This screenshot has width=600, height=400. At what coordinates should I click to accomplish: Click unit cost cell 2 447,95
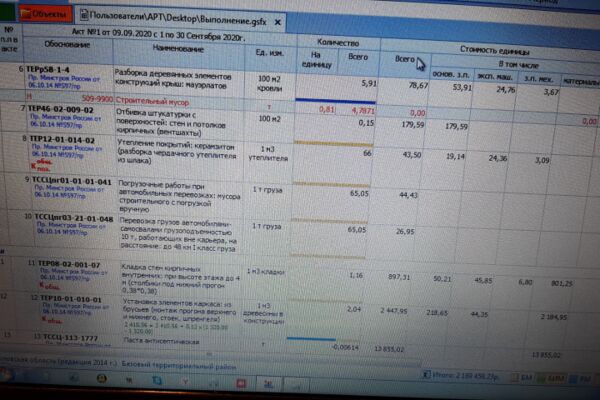tap(394, 311)
